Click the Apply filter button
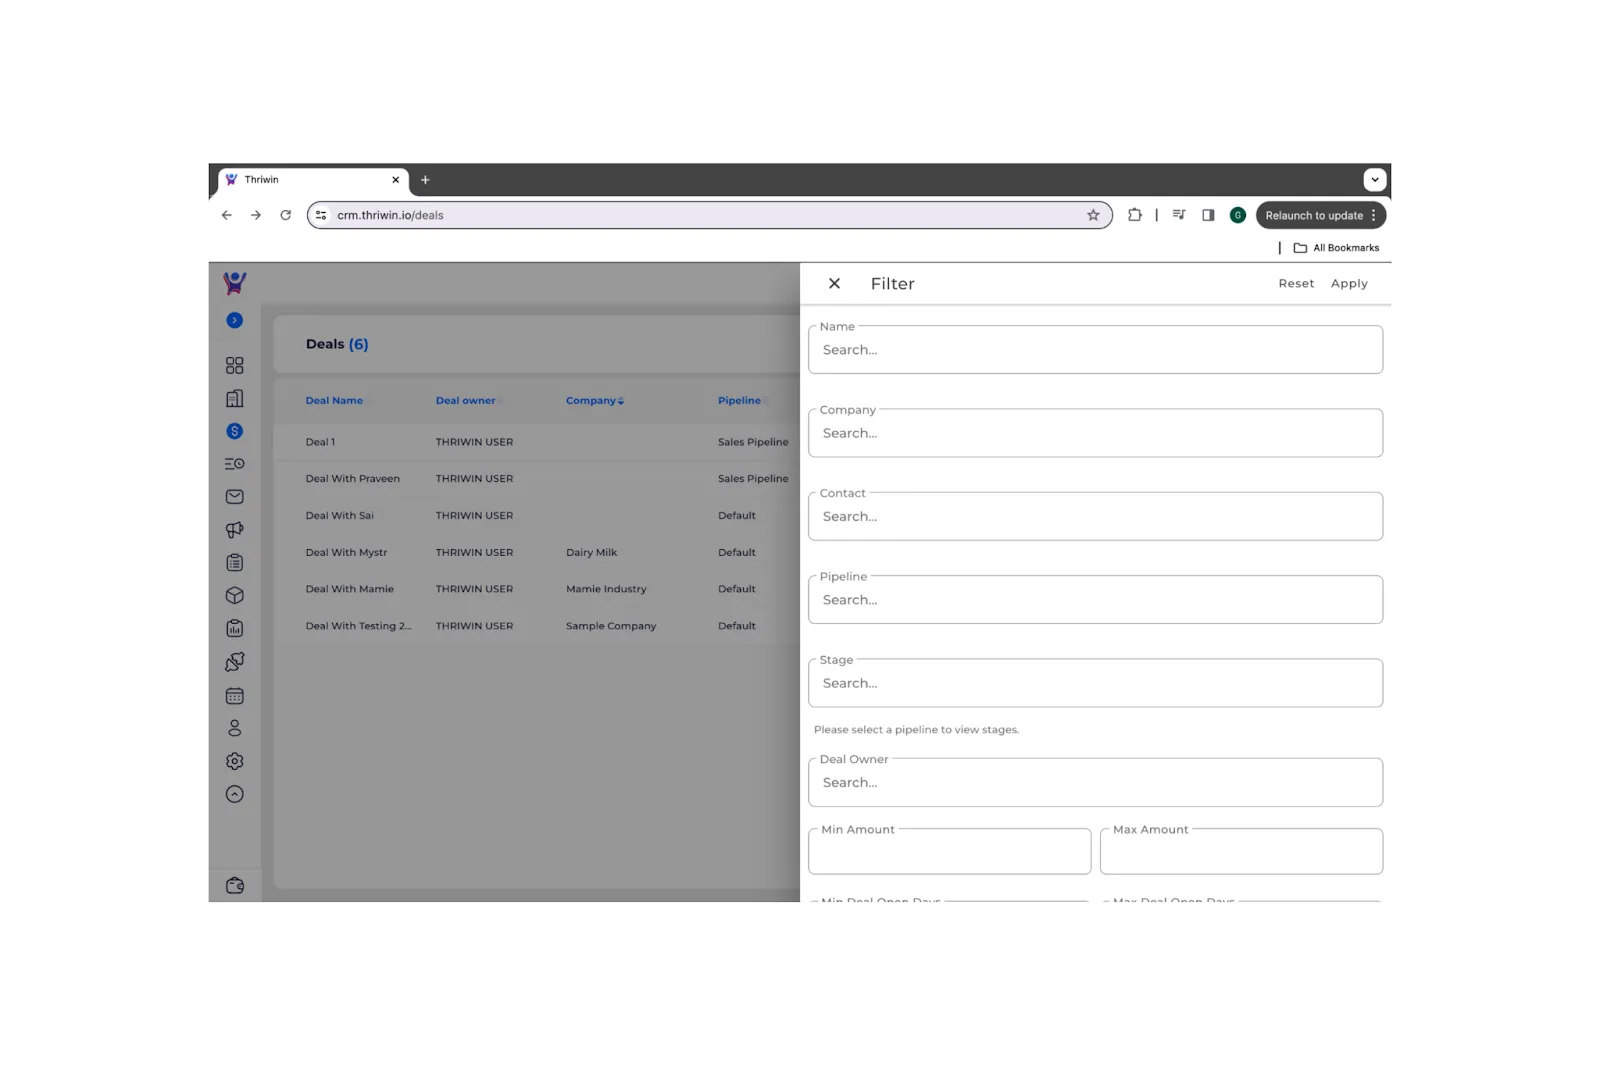 coord(1349,284)
